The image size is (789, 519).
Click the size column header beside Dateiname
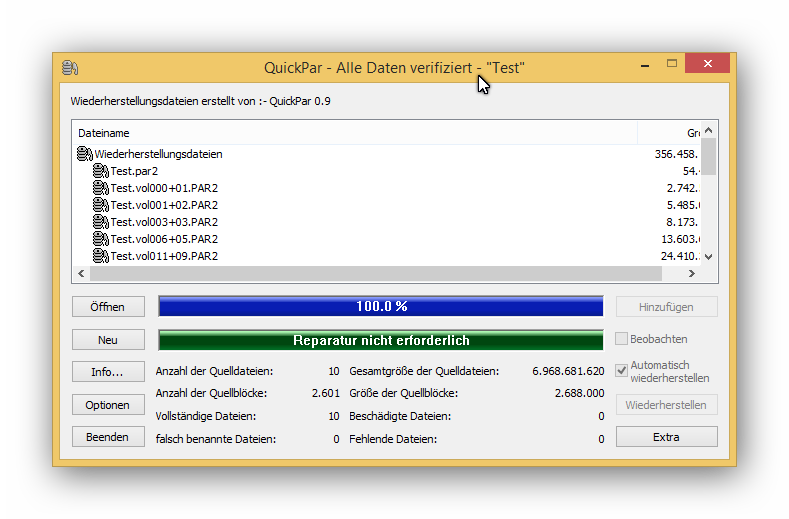click(x=669, y=133)
